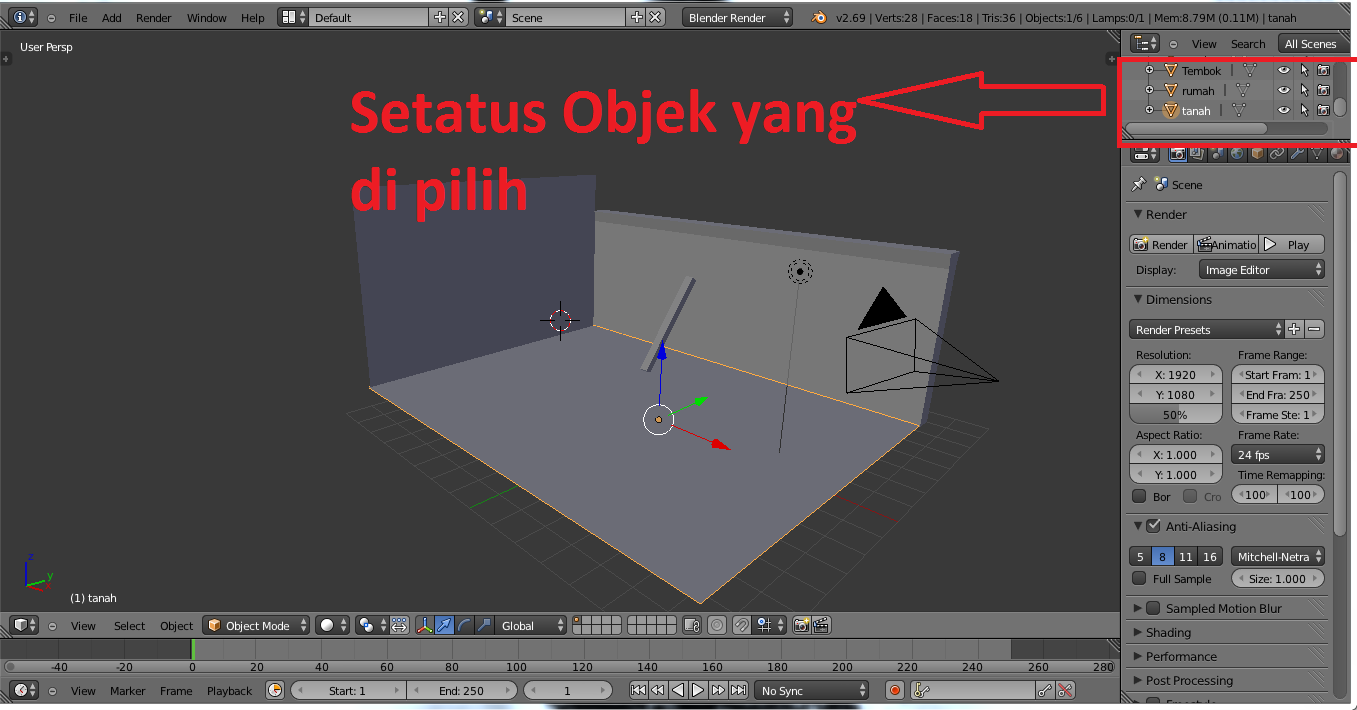Open the proportional editing circle icon
Screen dimensions: 1357x710
coord(717,625)
